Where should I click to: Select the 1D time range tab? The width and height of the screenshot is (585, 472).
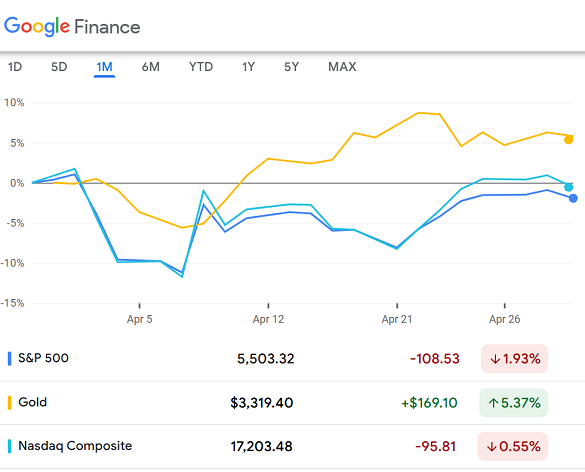[15, 67]
